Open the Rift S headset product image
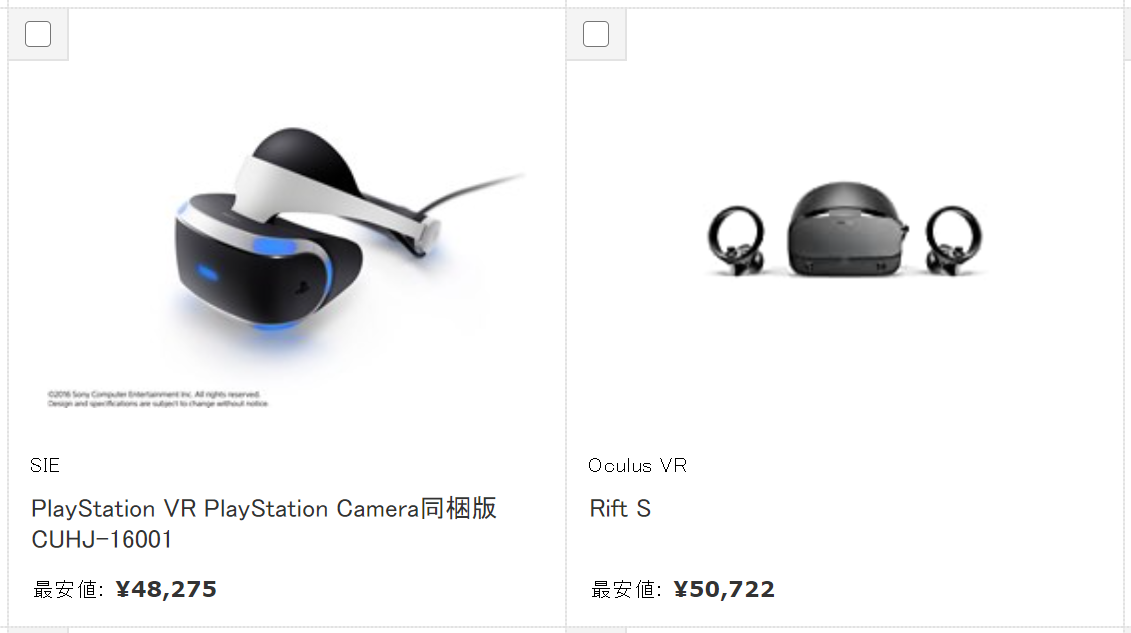The image size is (1131, 633). tap(845, 230)
